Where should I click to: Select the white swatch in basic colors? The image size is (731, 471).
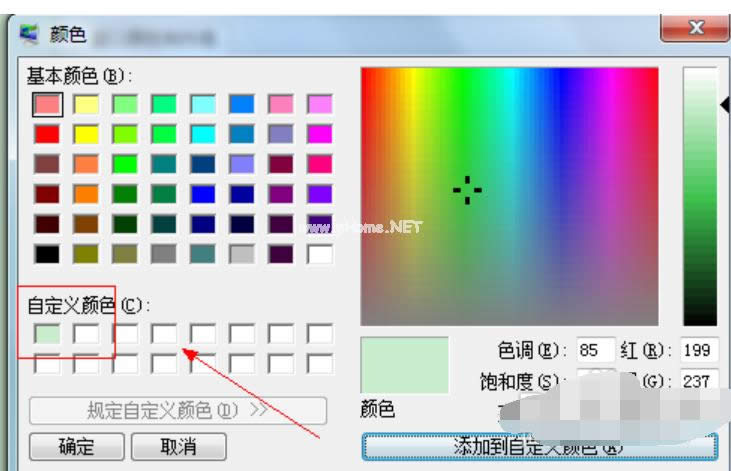320,254
